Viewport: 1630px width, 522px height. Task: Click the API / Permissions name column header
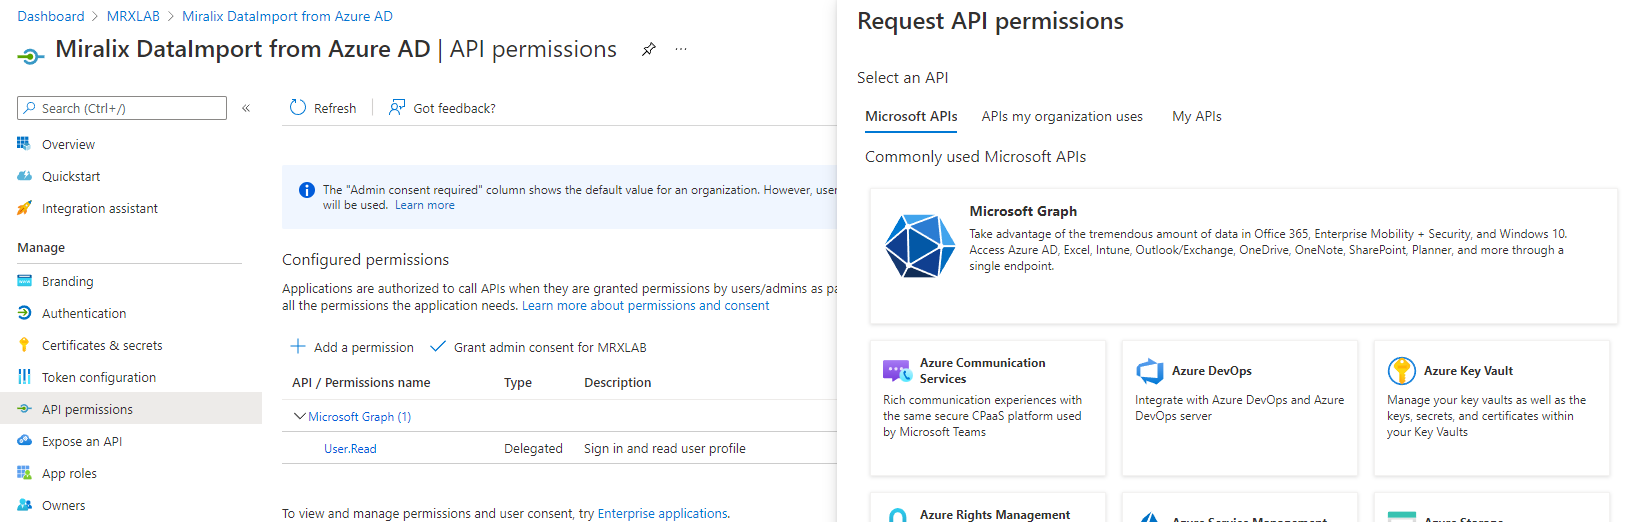tap(361, 382)
